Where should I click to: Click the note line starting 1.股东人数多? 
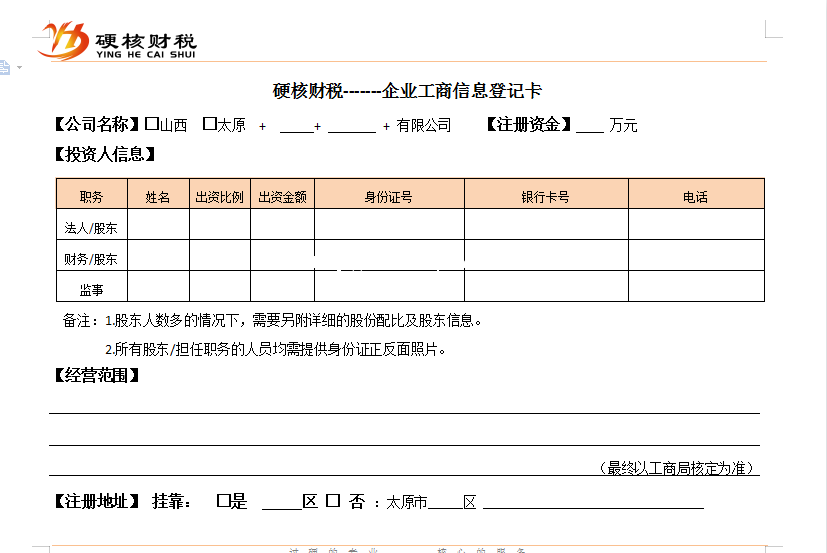[x=293, y=320]
